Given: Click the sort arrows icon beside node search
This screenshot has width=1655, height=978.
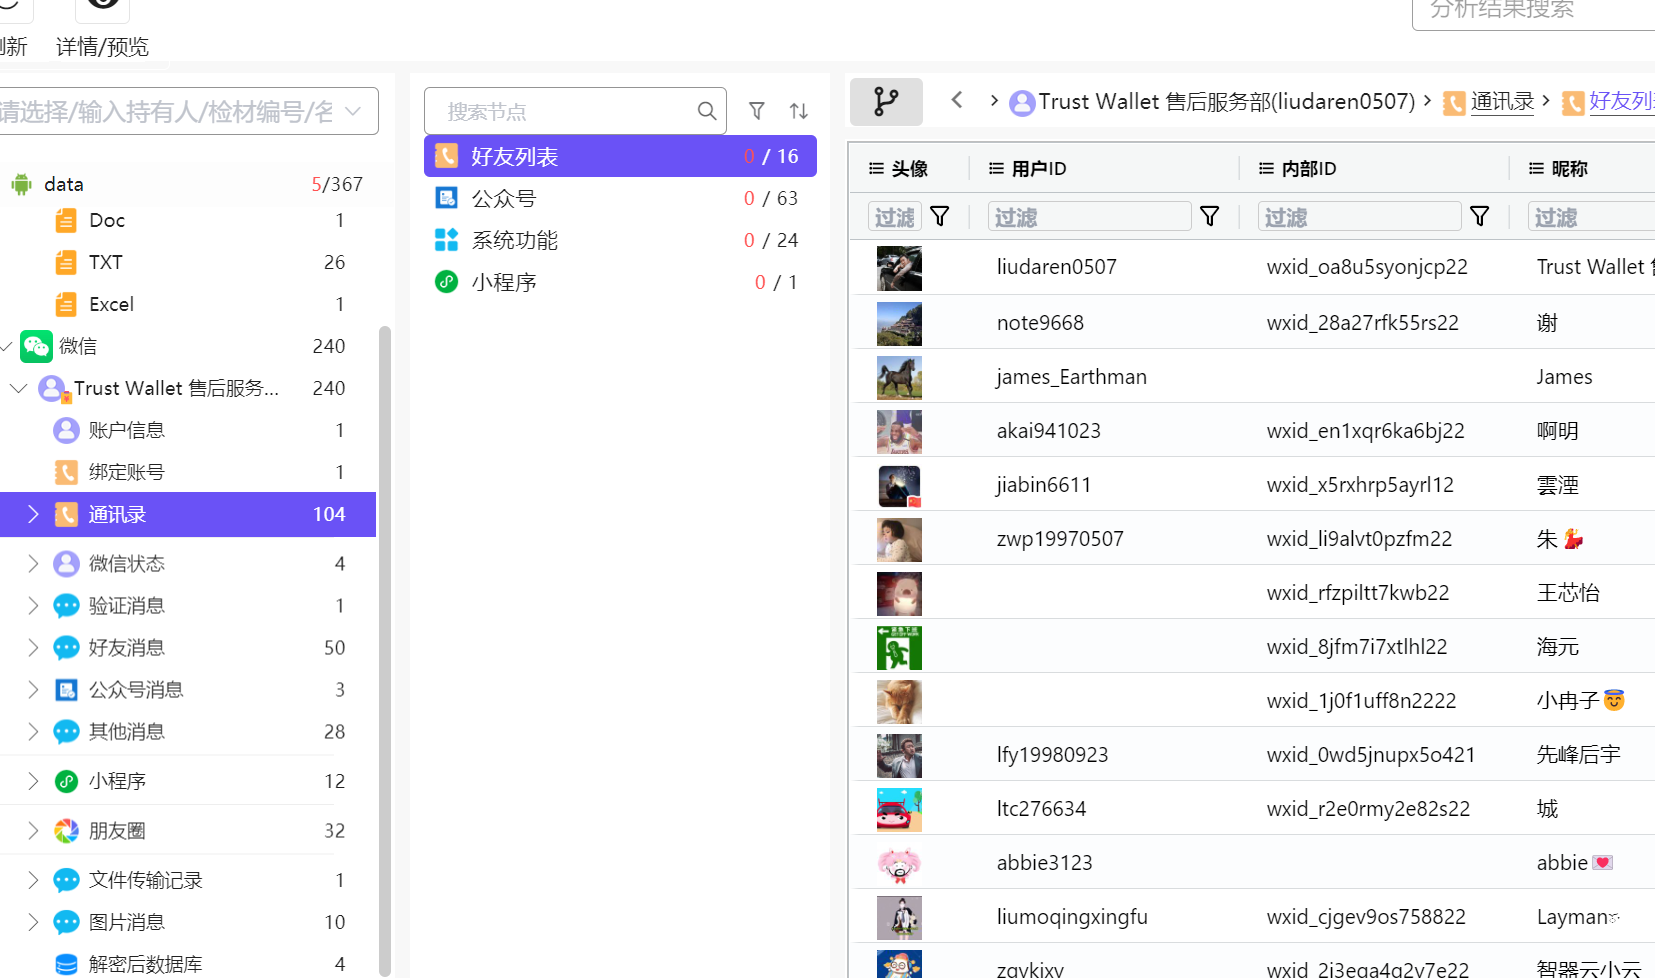Looking at the screenshot, I should 798,111.
